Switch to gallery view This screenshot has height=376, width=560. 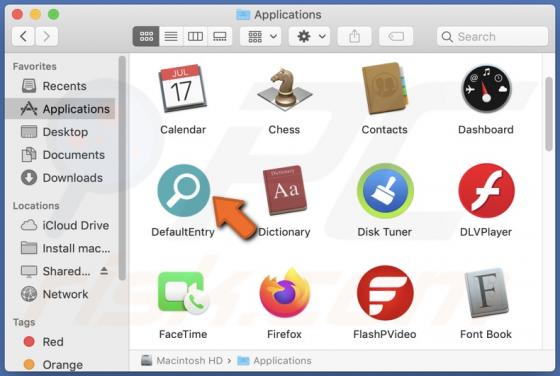[x=220, y=36]
